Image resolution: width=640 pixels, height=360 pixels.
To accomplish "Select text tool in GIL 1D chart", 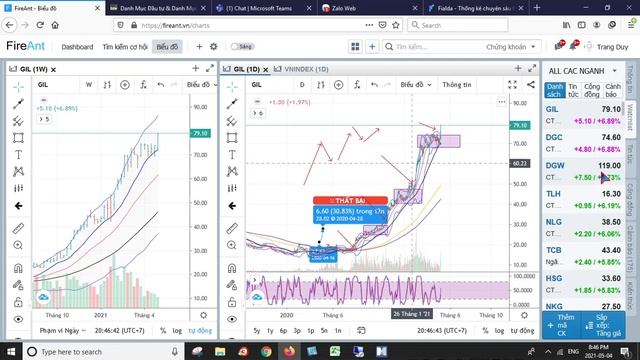I will pyautogui.click(x=232, y=155).
